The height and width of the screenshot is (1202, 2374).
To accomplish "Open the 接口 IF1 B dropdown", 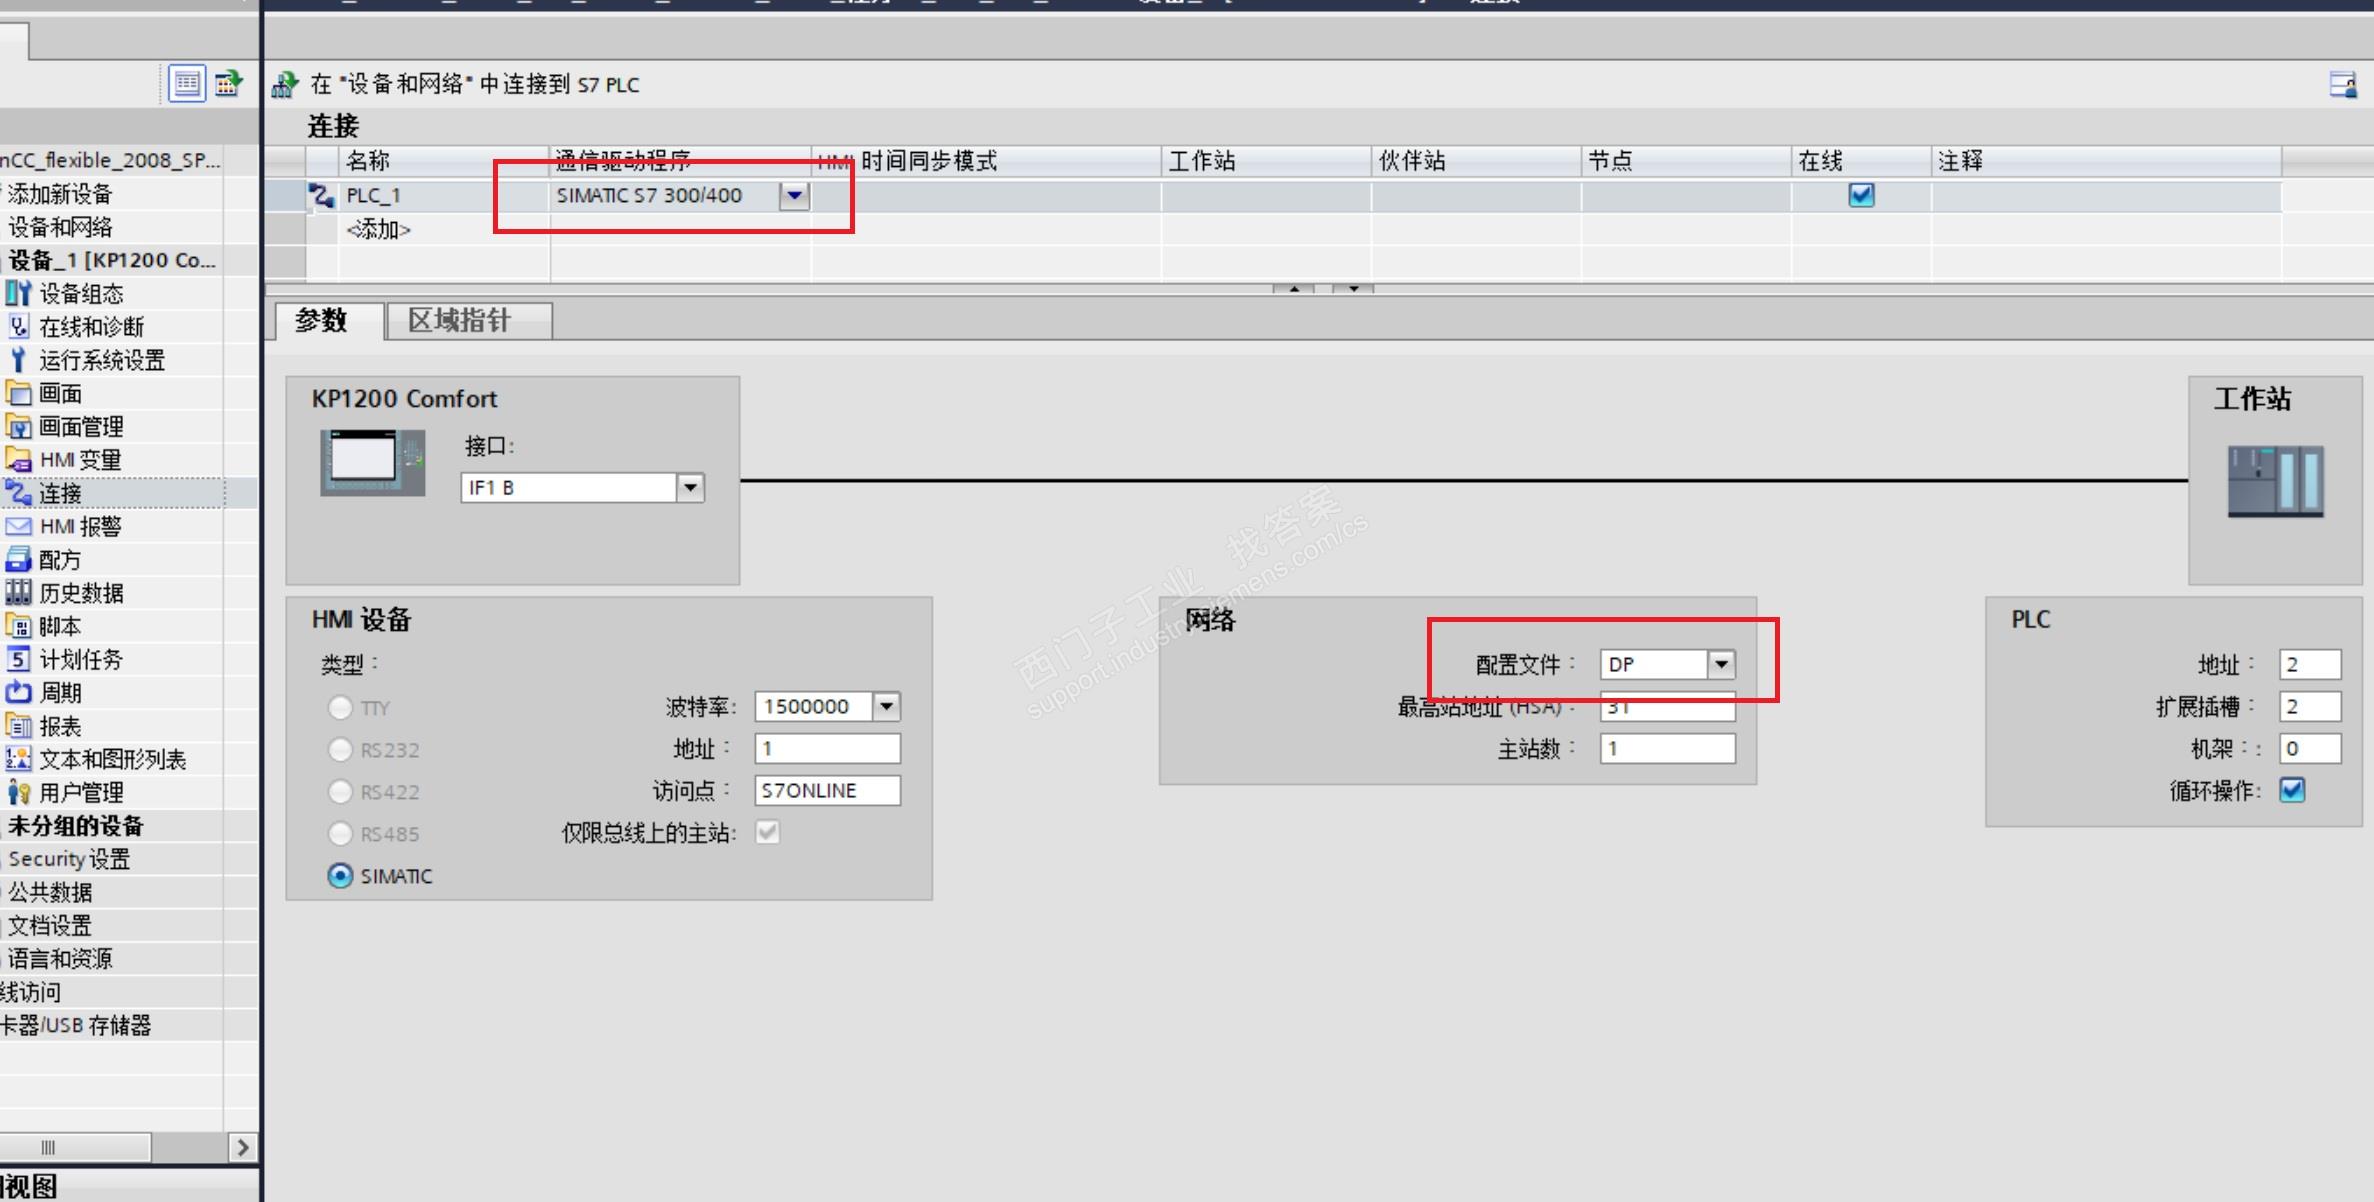I will tap(690, 488).
